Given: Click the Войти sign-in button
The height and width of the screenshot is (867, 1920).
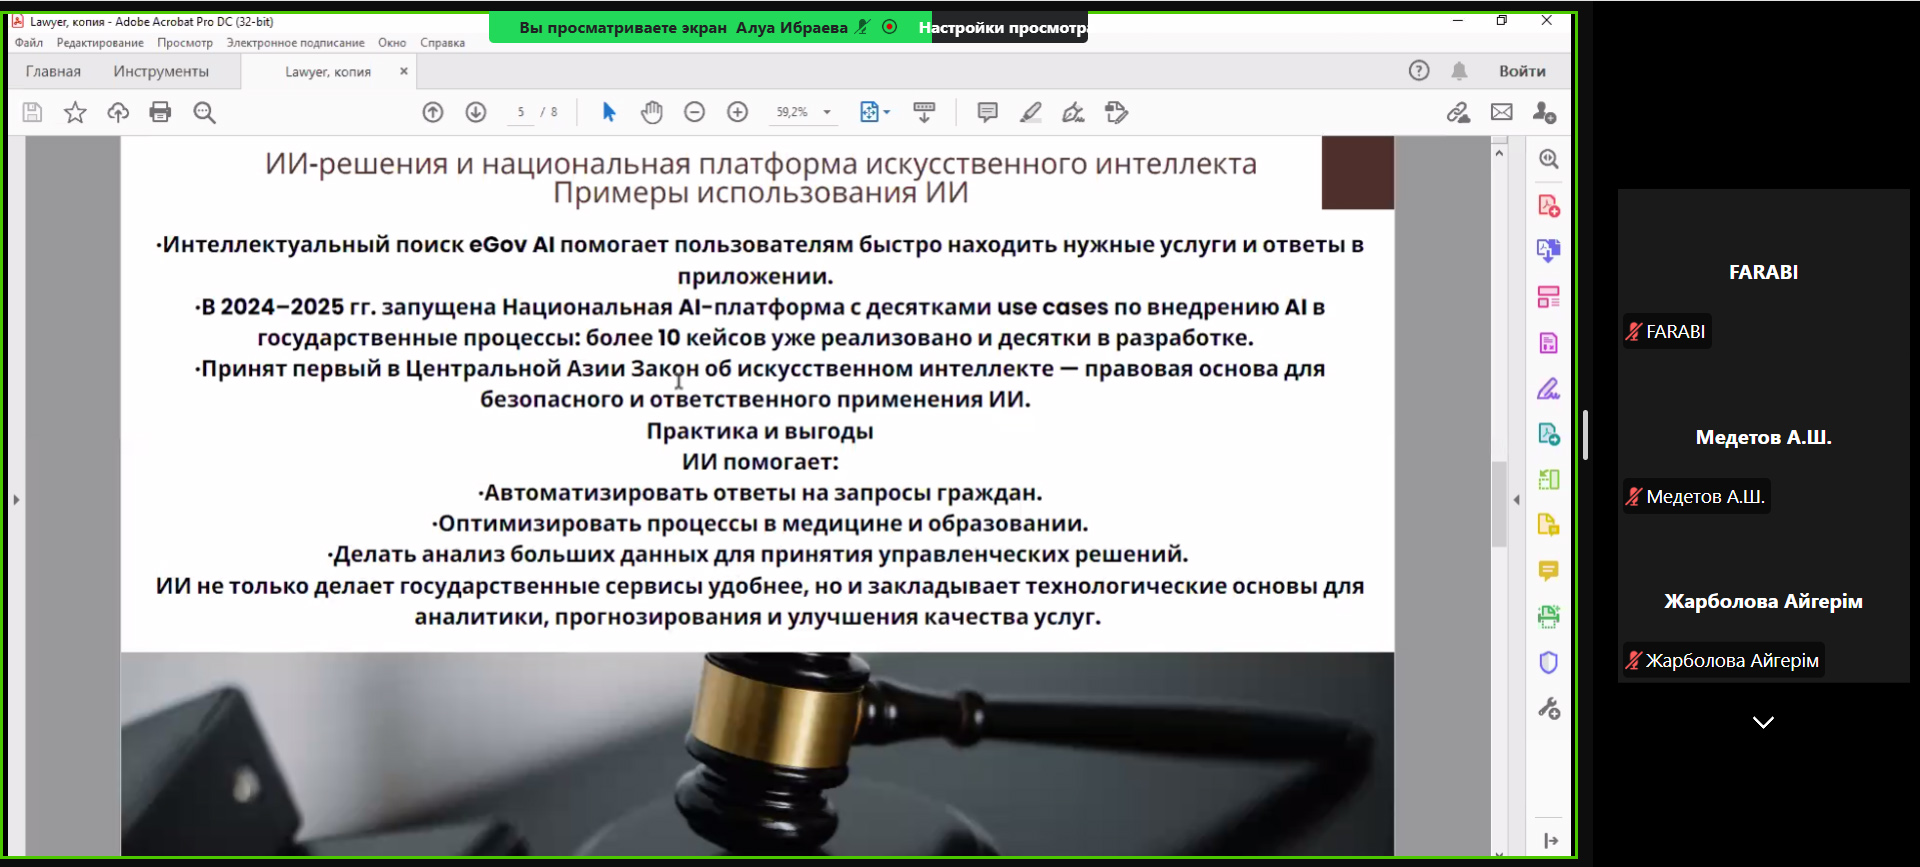Looking at the screenshot, I should tap(1521, 71).
